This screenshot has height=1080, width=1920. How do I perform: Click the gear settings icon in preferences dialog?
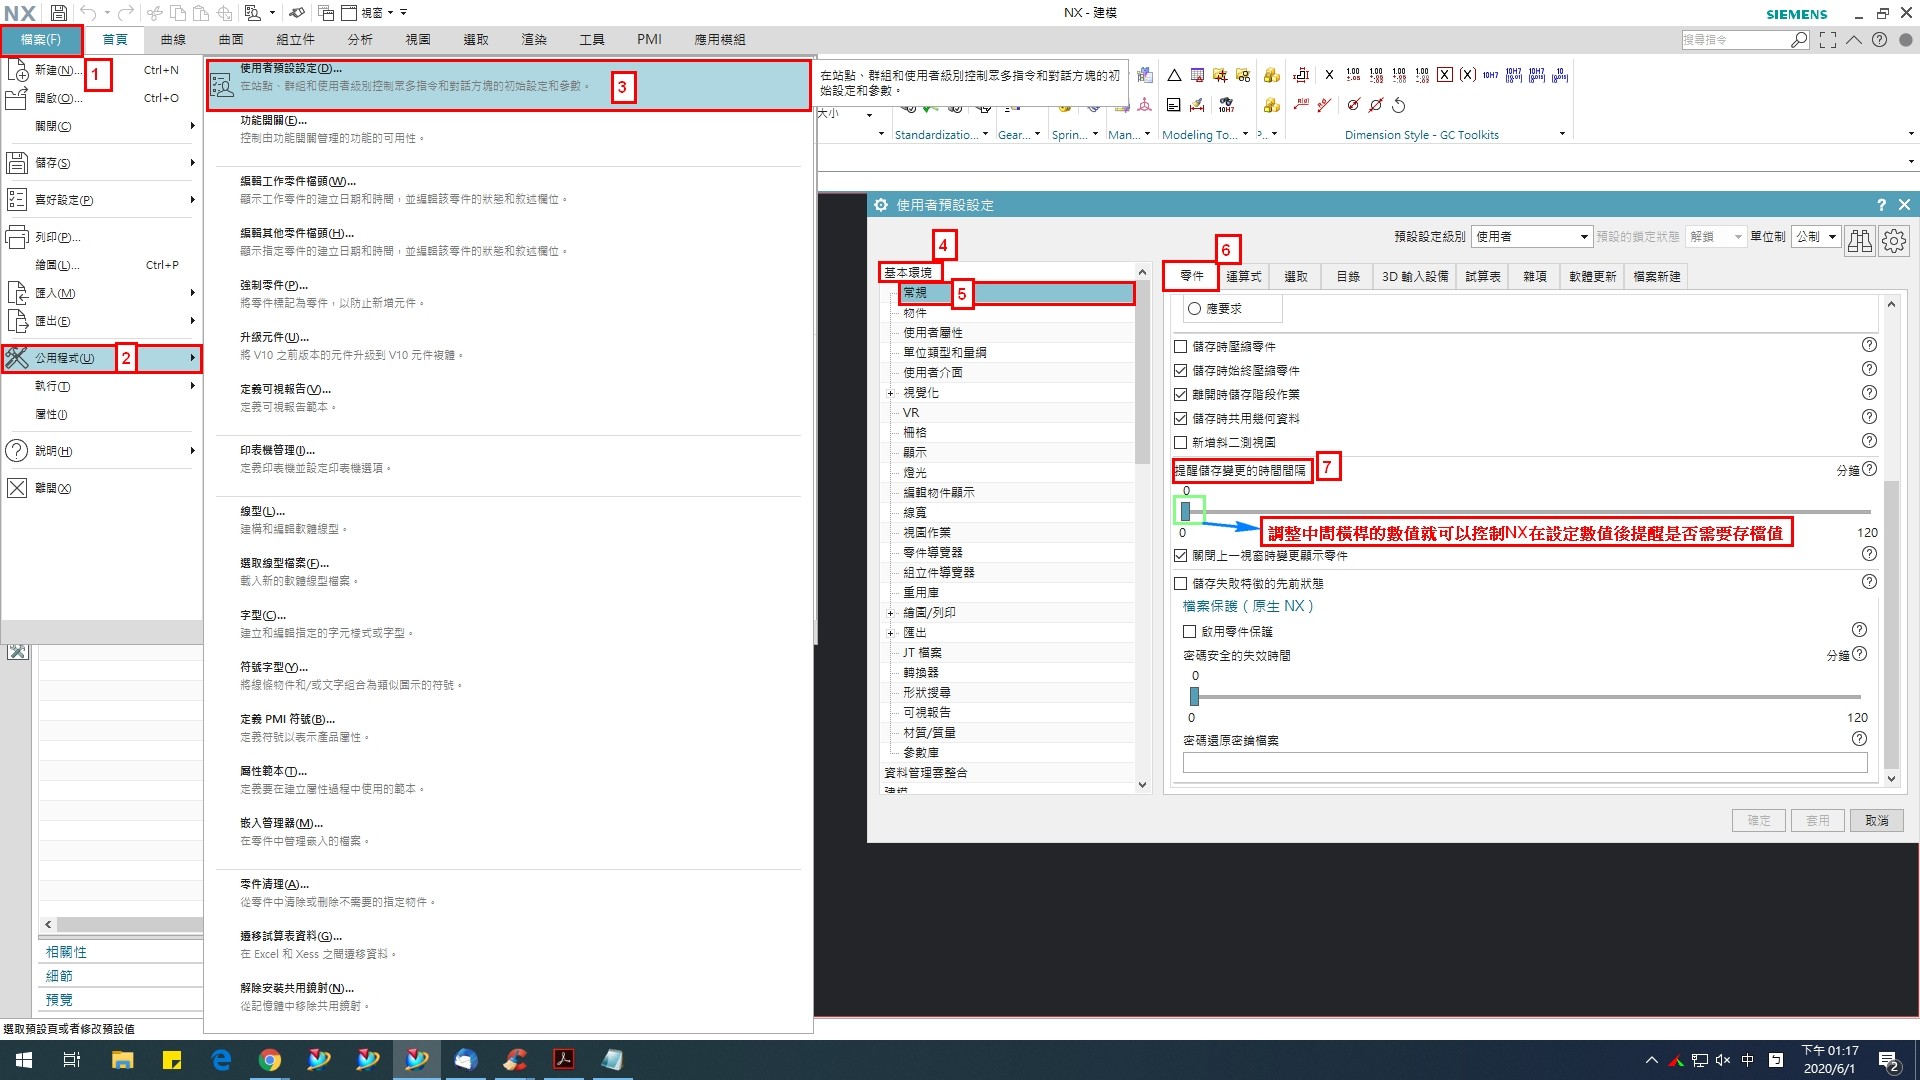click(x=1893, y=240)
